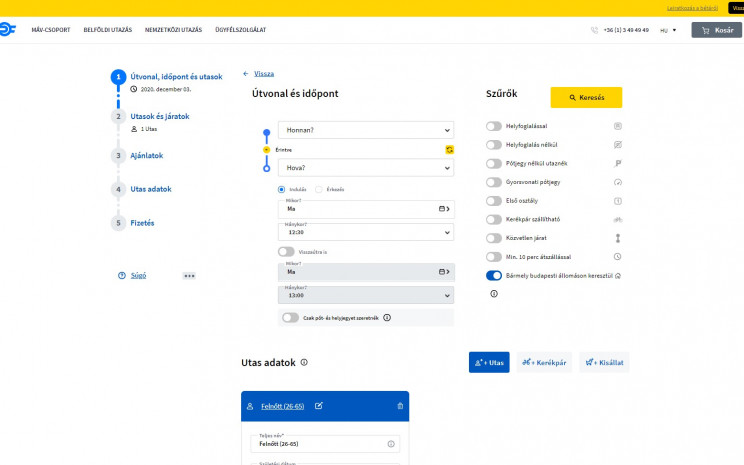Open the Nemzetközi utazás menu
The image size is (744, 465).
(173, 30)
